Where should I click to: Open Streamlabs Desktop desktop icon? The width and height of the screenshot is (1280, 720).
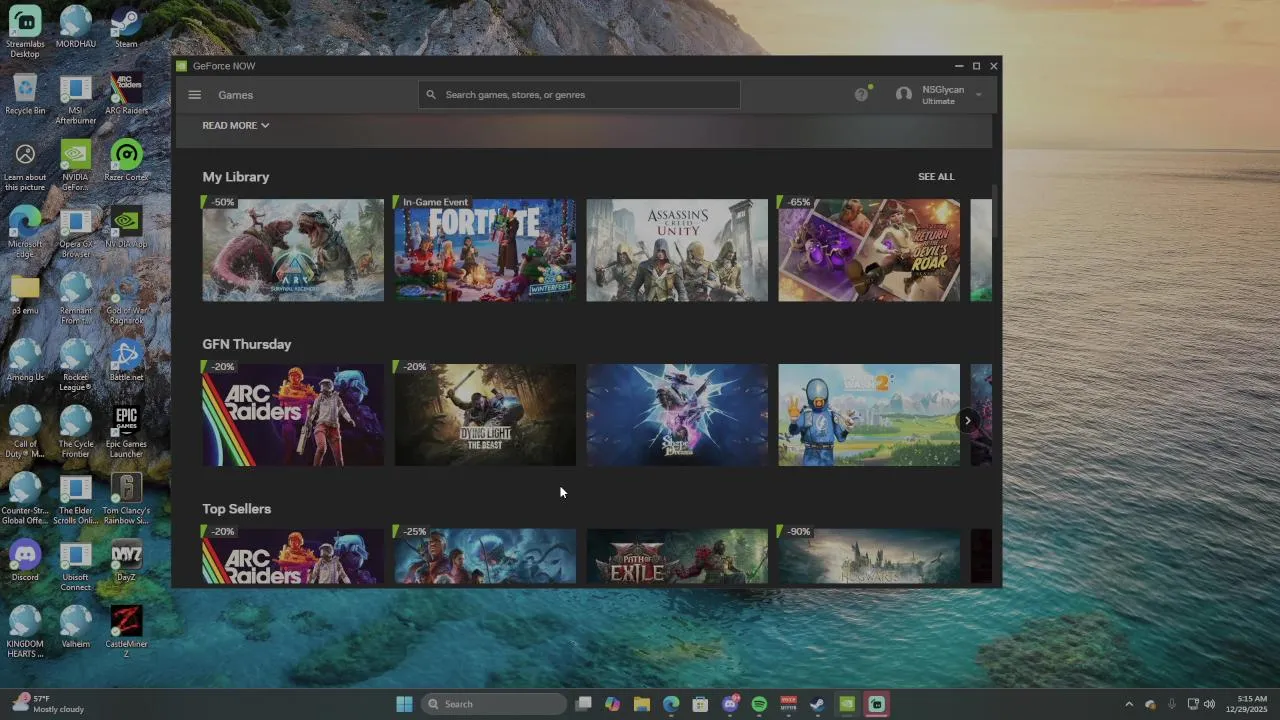[25, 32]
